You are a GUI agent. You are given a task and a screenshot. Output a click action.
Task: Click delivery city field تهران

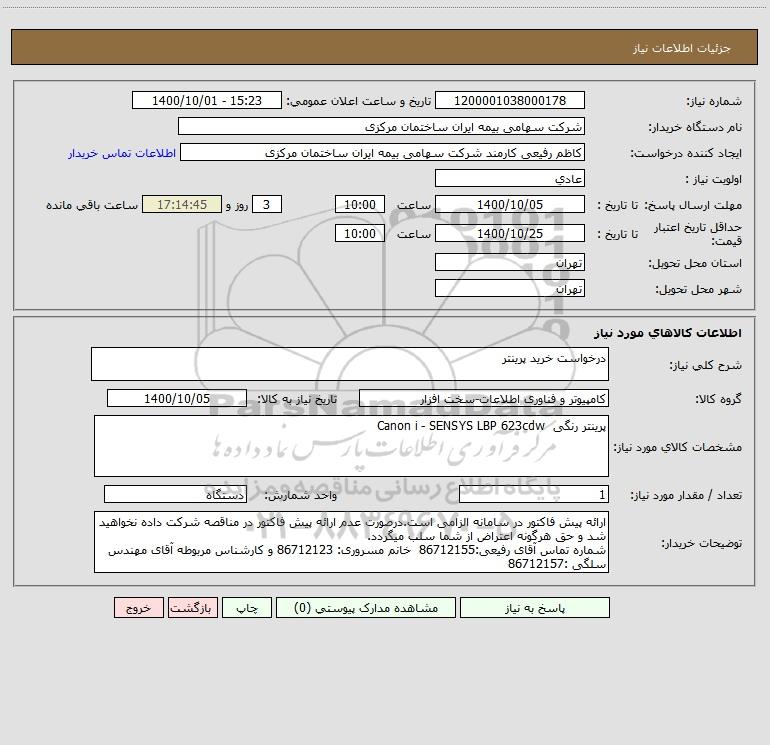click(x=510, y=288)
